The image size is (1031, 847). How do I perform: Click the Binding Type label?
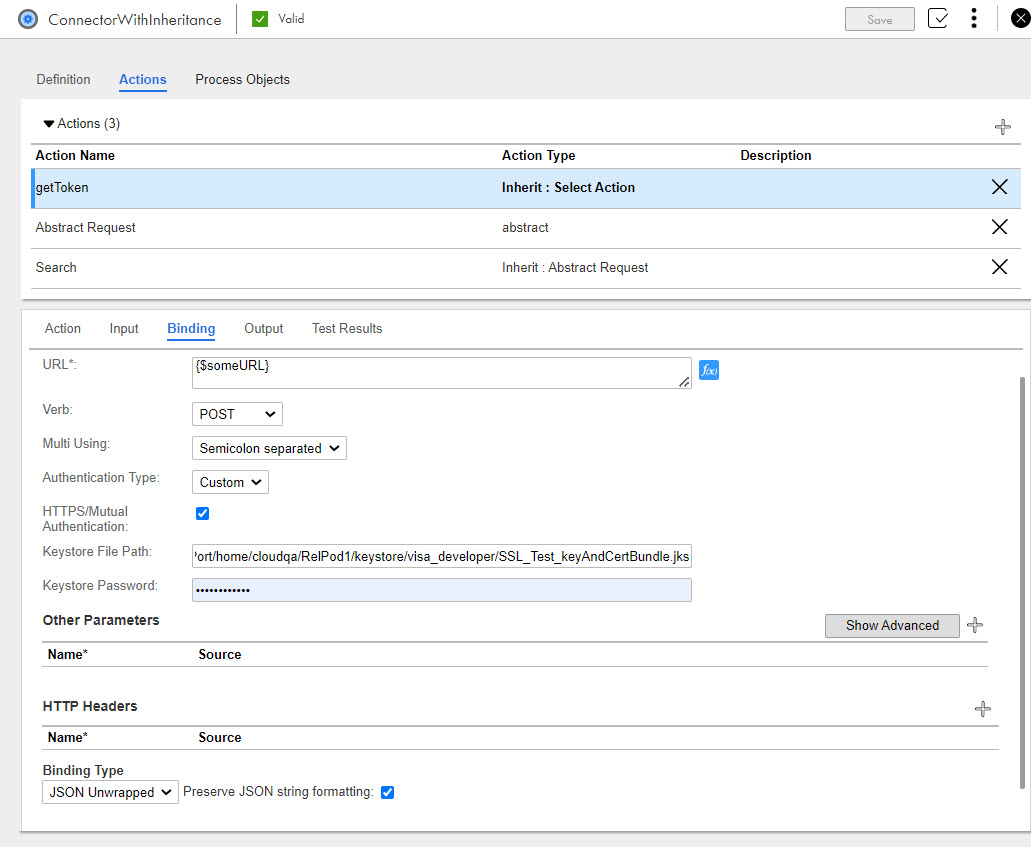point(83,770)
